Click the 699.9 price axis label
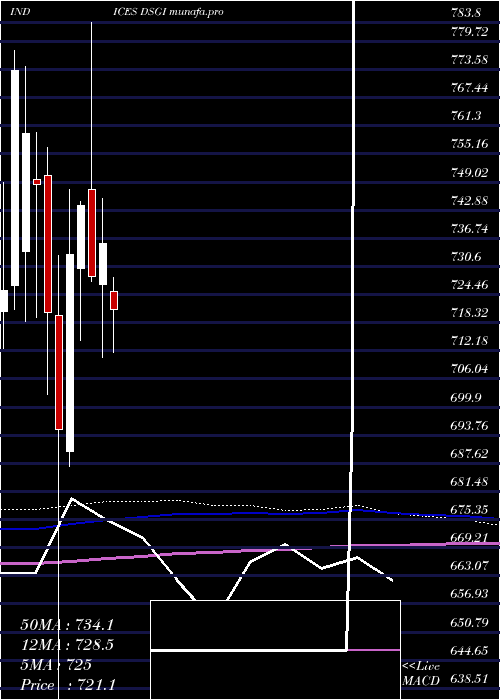 coord(465,397)
